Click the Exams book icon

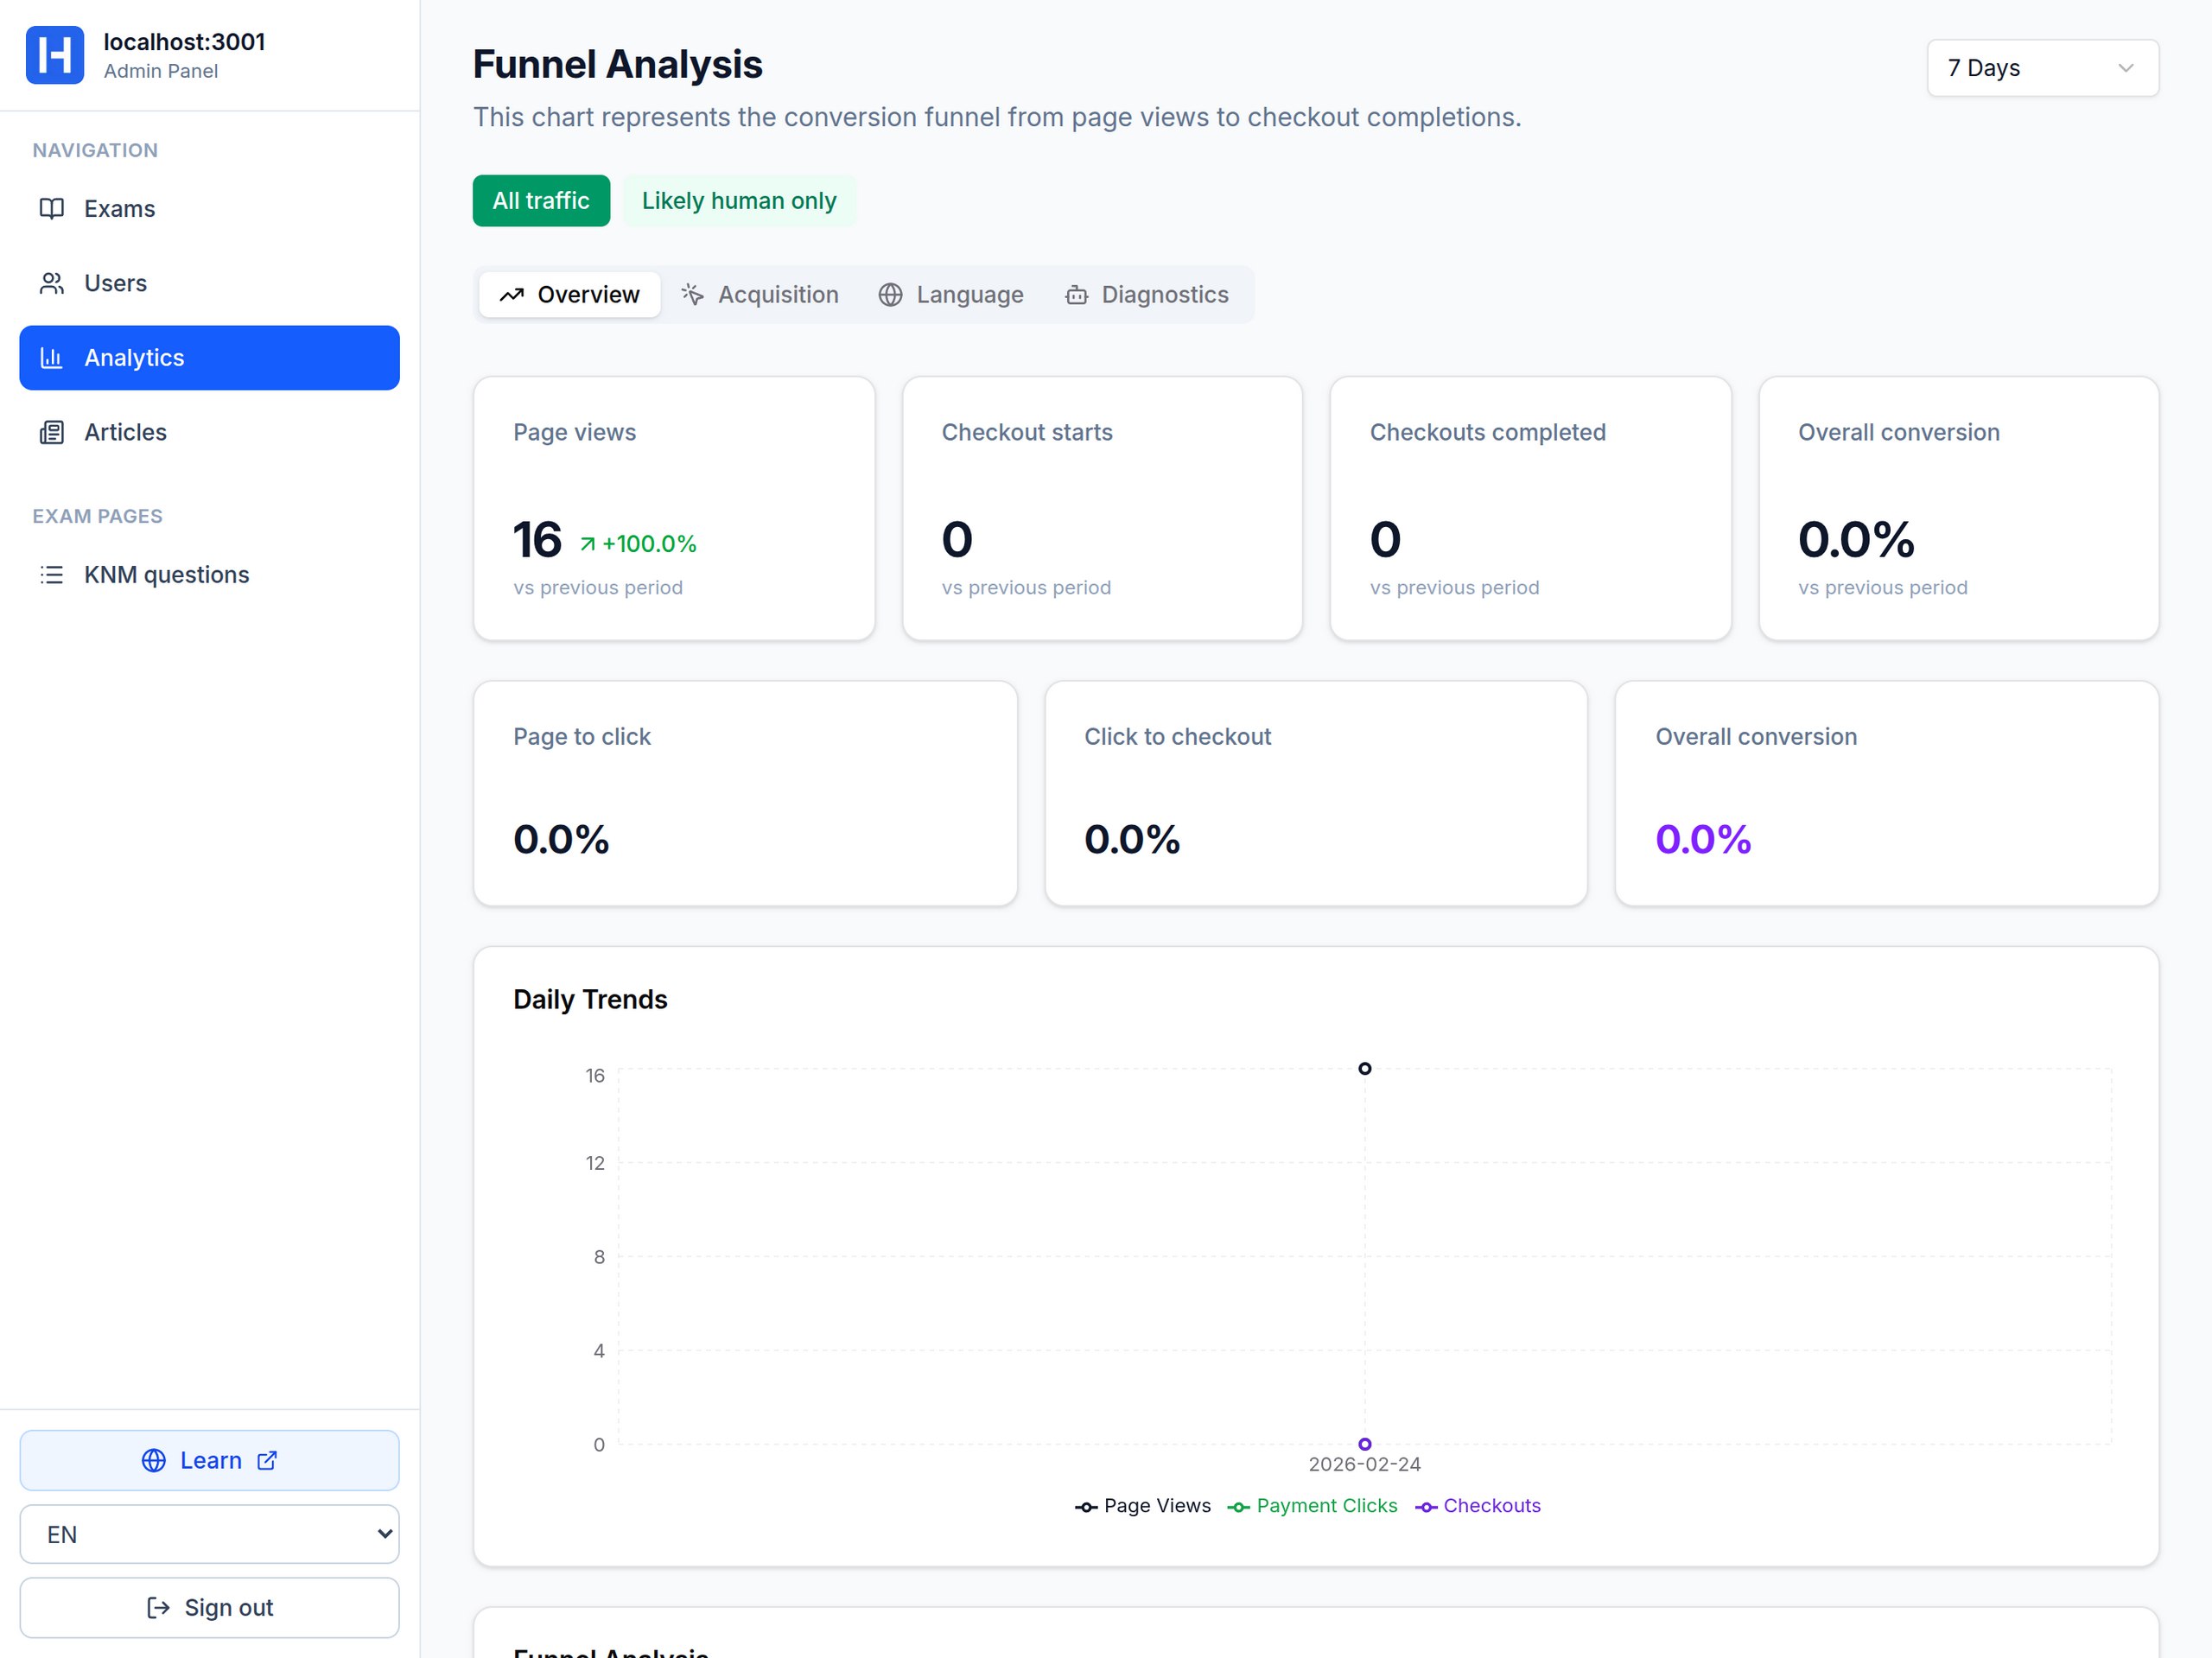click(51, 209)
